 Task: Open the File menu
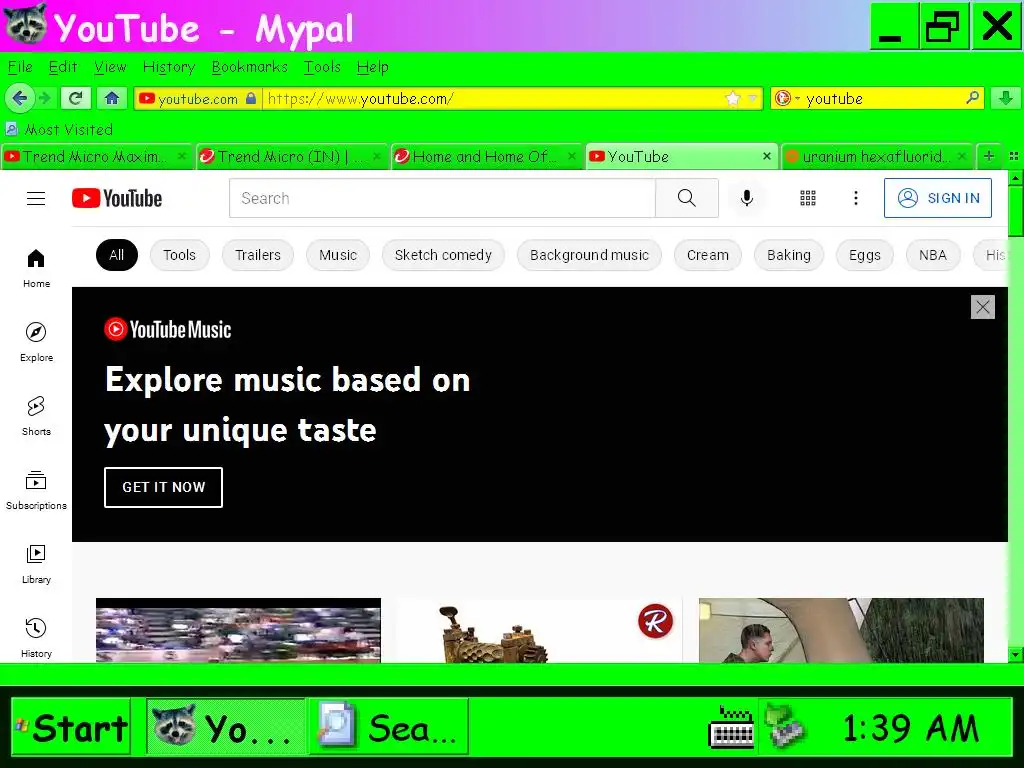(x=20, y=67)
